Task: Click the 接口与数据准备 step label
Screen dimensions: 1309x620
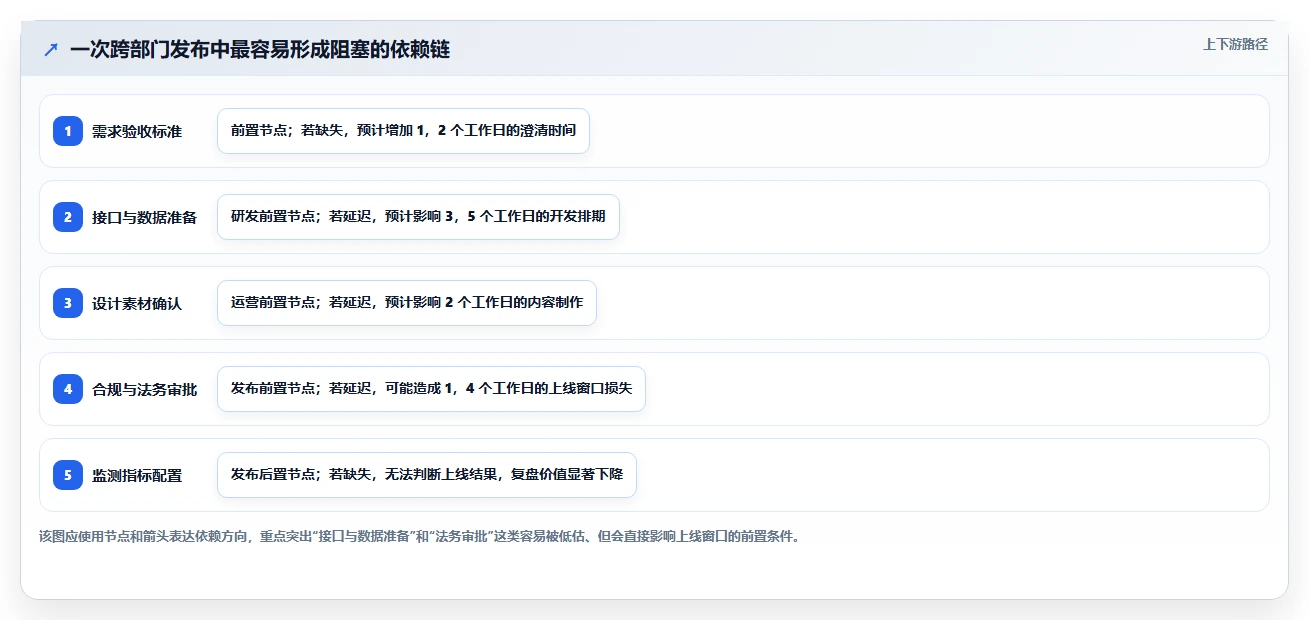Action: 145,217
